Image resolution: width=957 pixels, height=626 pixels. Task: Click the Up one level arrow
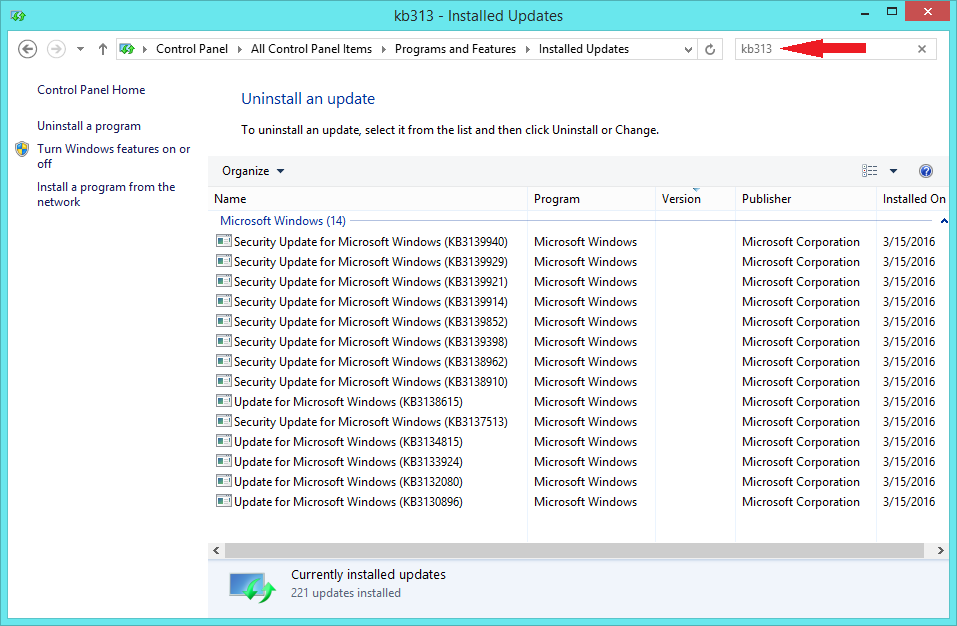coord(103,49)
